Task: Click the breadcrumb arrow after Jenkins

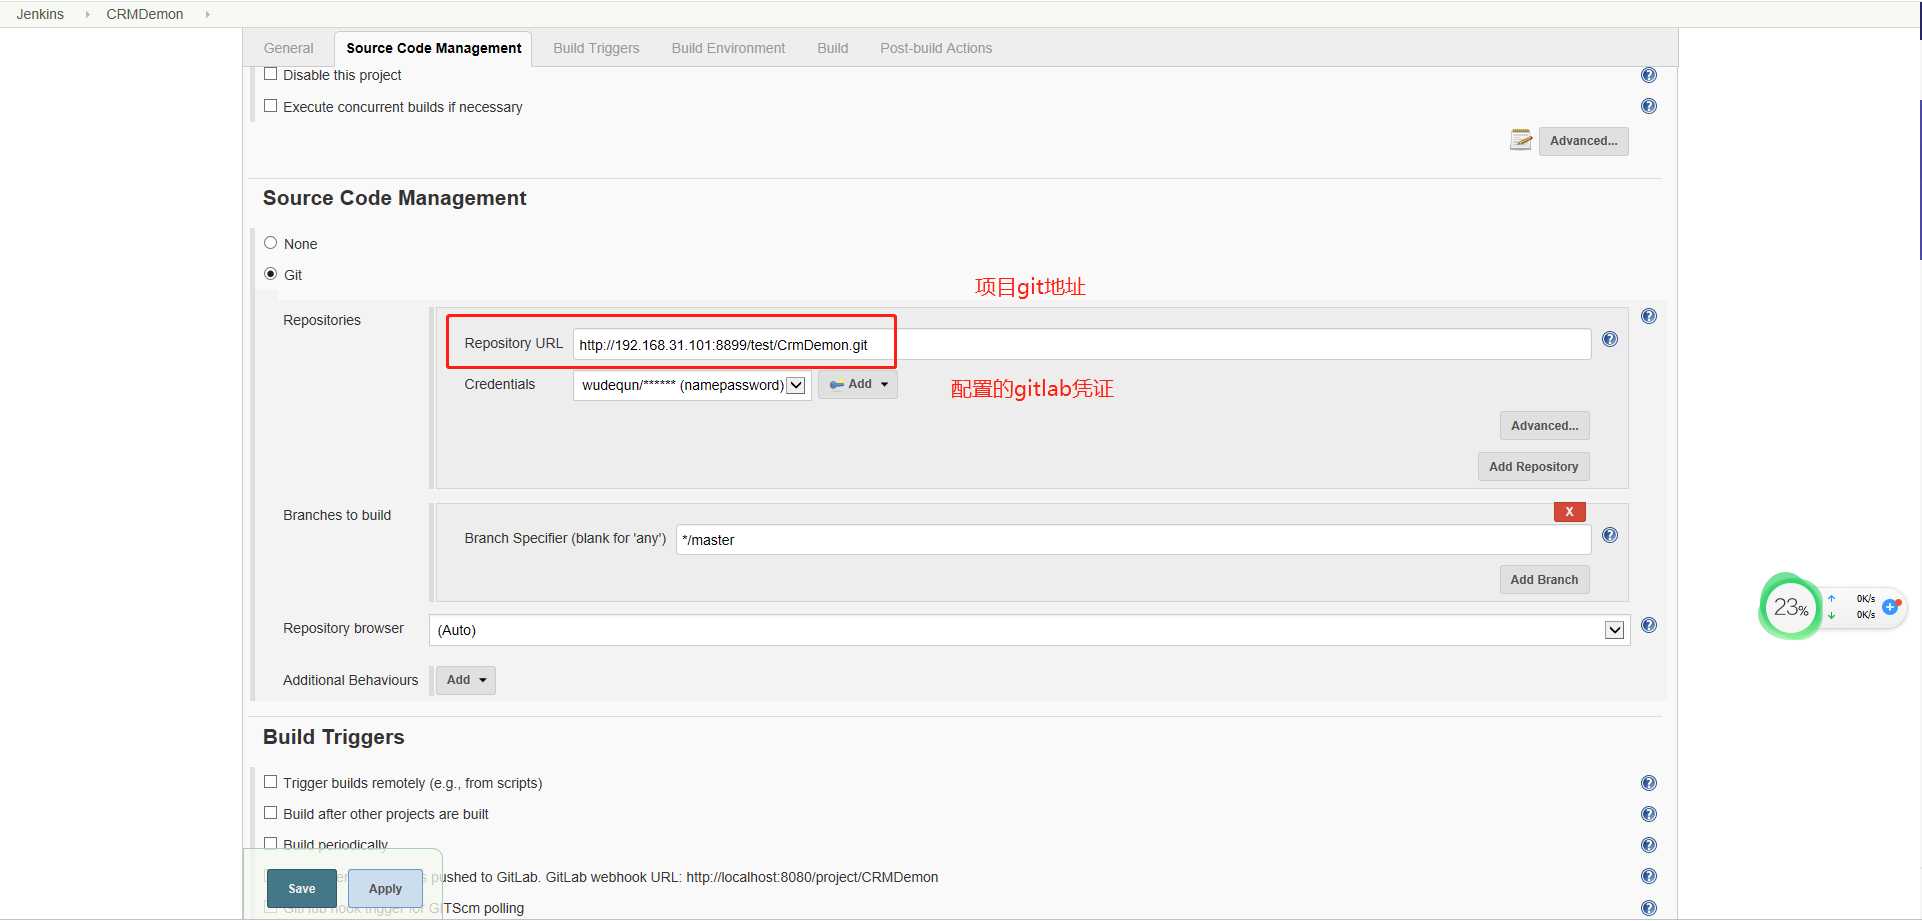Action: tap(87, 14)
